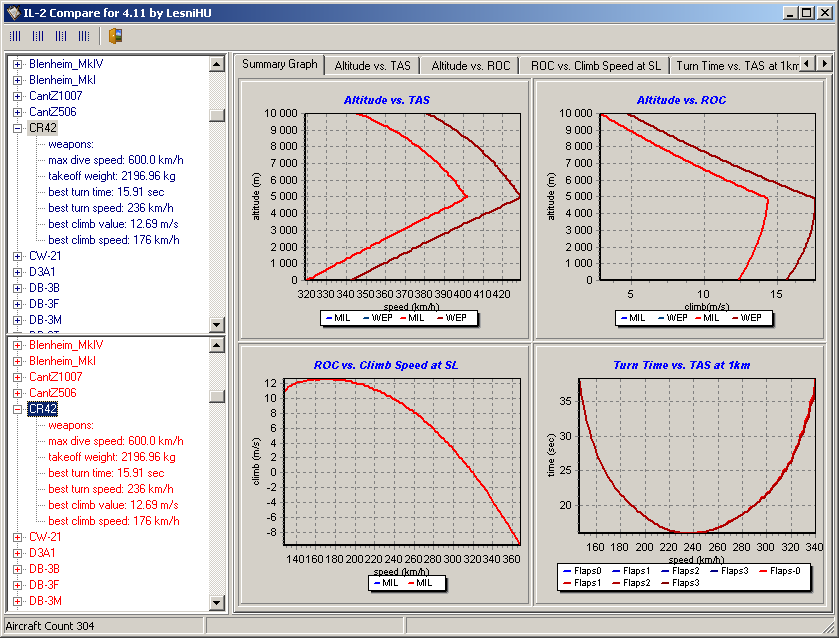Select D3A1 name in the blue list
Image resolution: width=839 pixels, height=638 pixels.
coord(42,272)
